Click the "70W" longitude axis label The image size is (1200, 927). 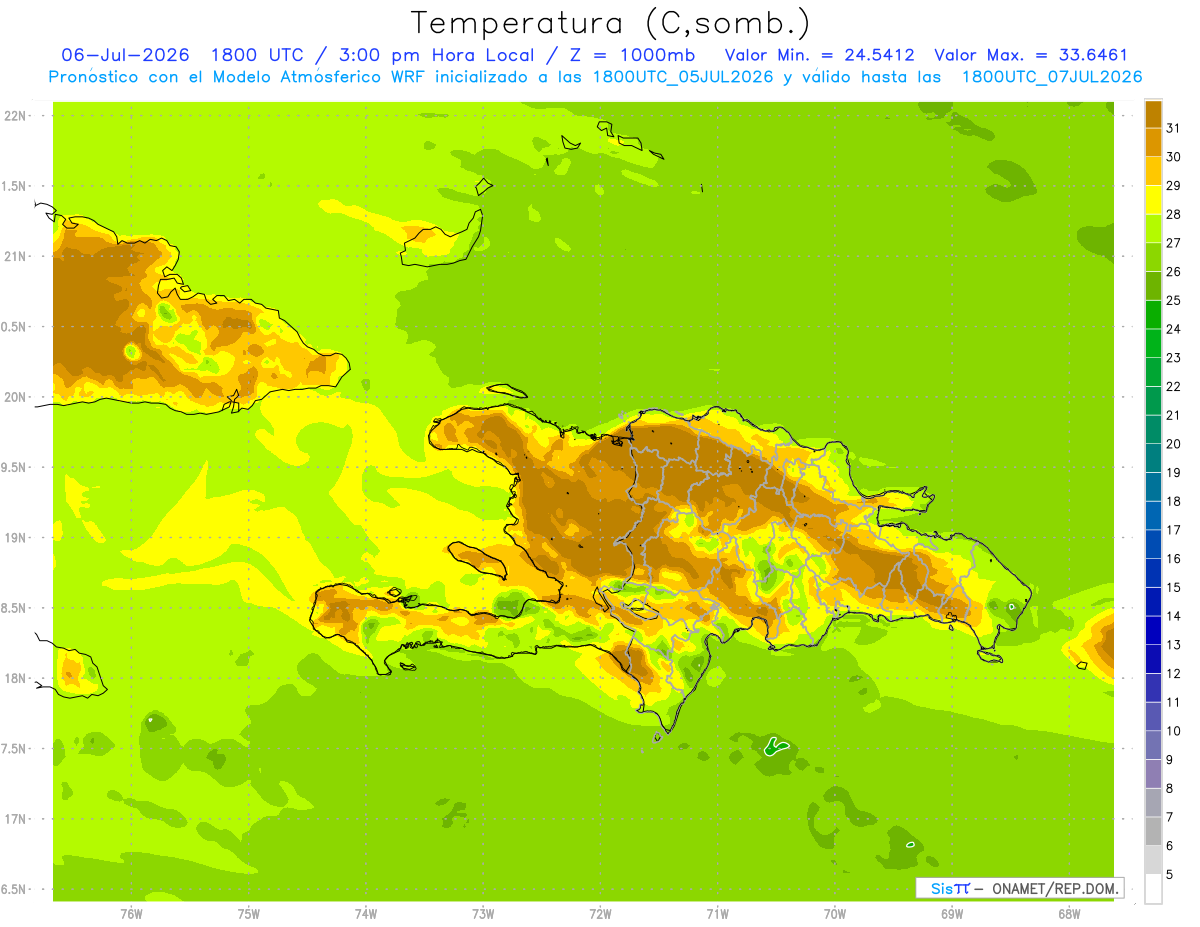coord(835,914)
